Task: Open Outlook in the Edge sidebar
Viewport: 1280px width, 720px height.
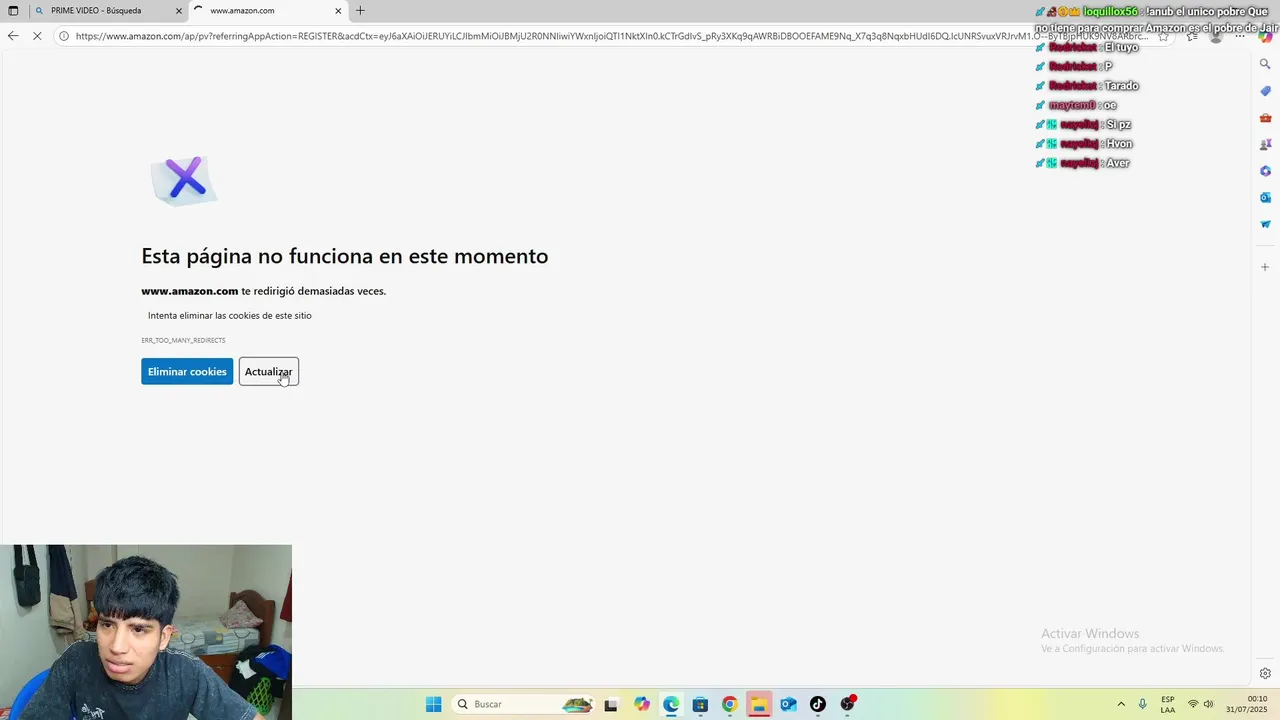Action: click(1265, 198)
